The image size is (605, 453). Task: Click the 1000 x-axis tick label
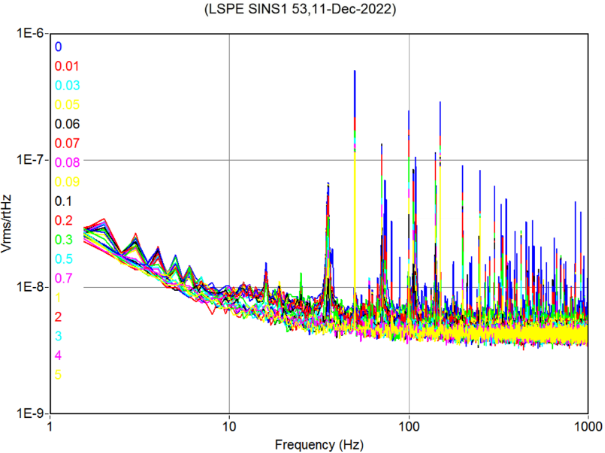[x=586, y=425]
